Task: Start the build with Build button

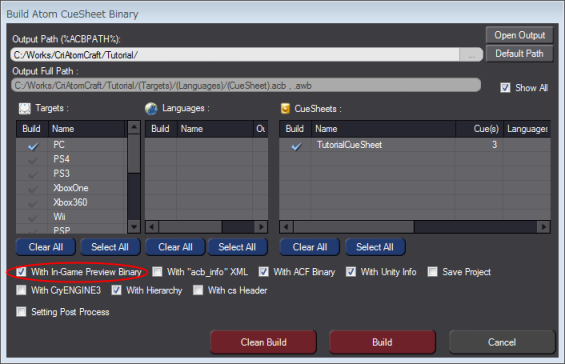Action: (x=382, y=342)
